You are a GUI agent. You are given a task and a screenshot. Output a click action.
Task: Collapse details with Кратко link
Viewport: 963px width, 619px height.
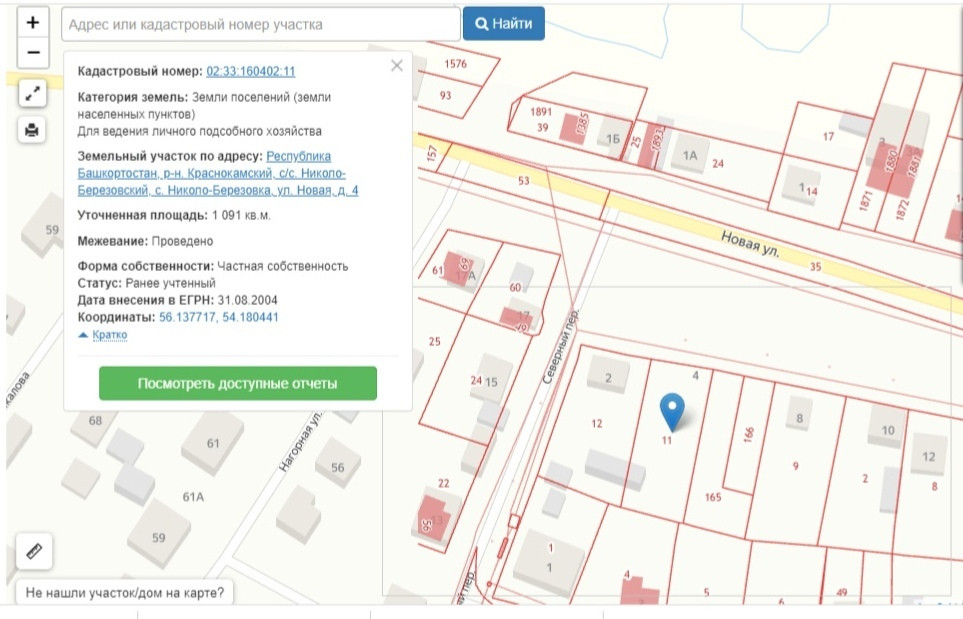click(x=109, y=335)
